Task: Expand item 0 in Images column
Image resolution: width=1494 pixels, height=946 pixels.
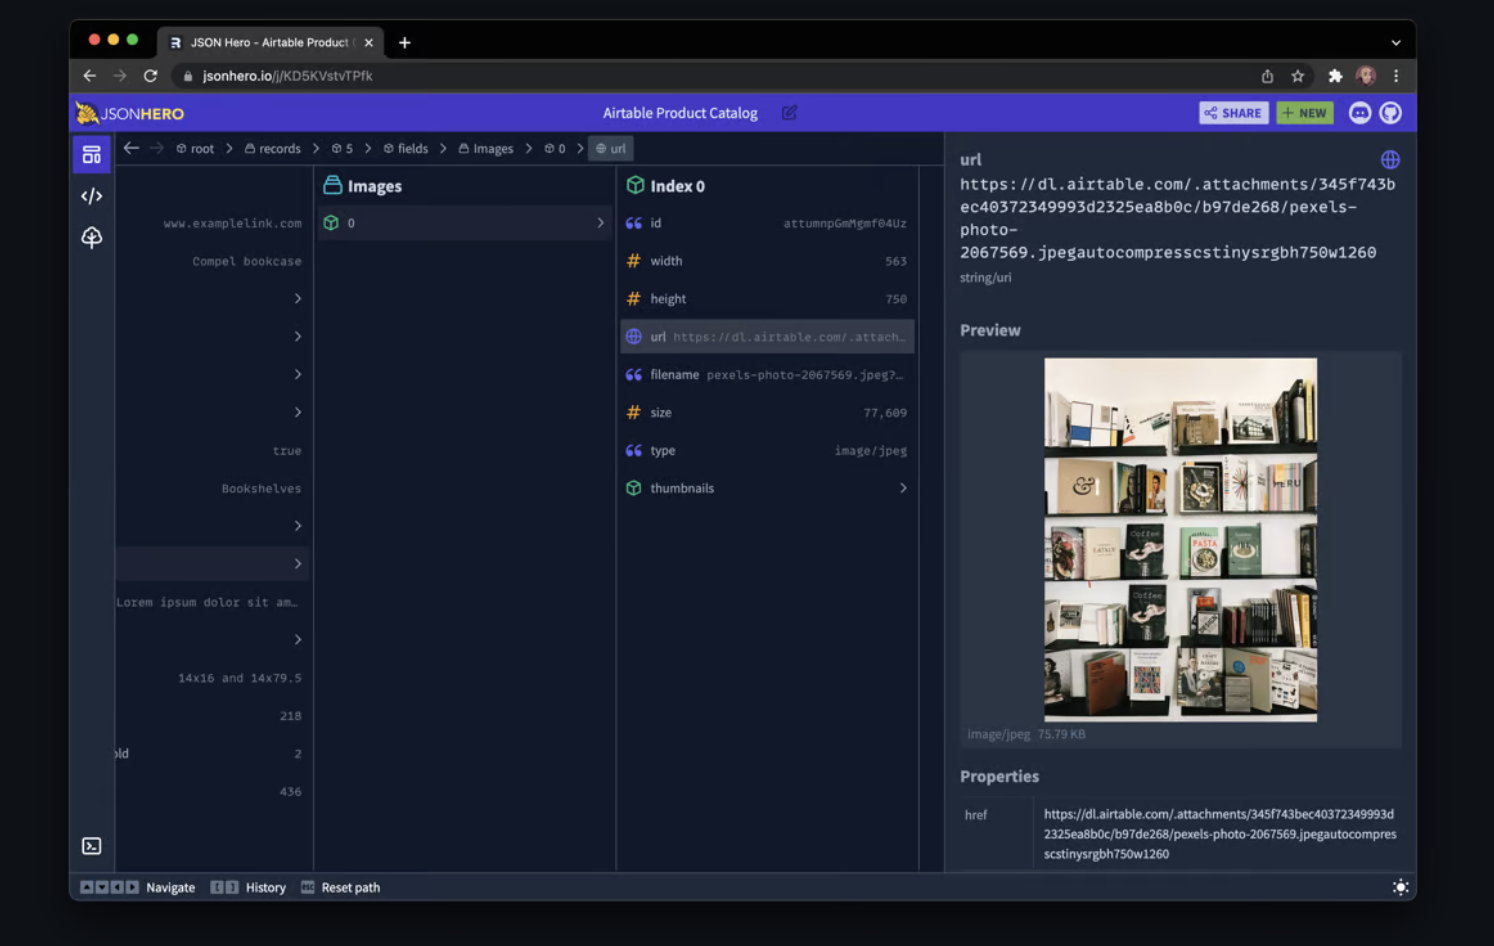Action: 465,223
